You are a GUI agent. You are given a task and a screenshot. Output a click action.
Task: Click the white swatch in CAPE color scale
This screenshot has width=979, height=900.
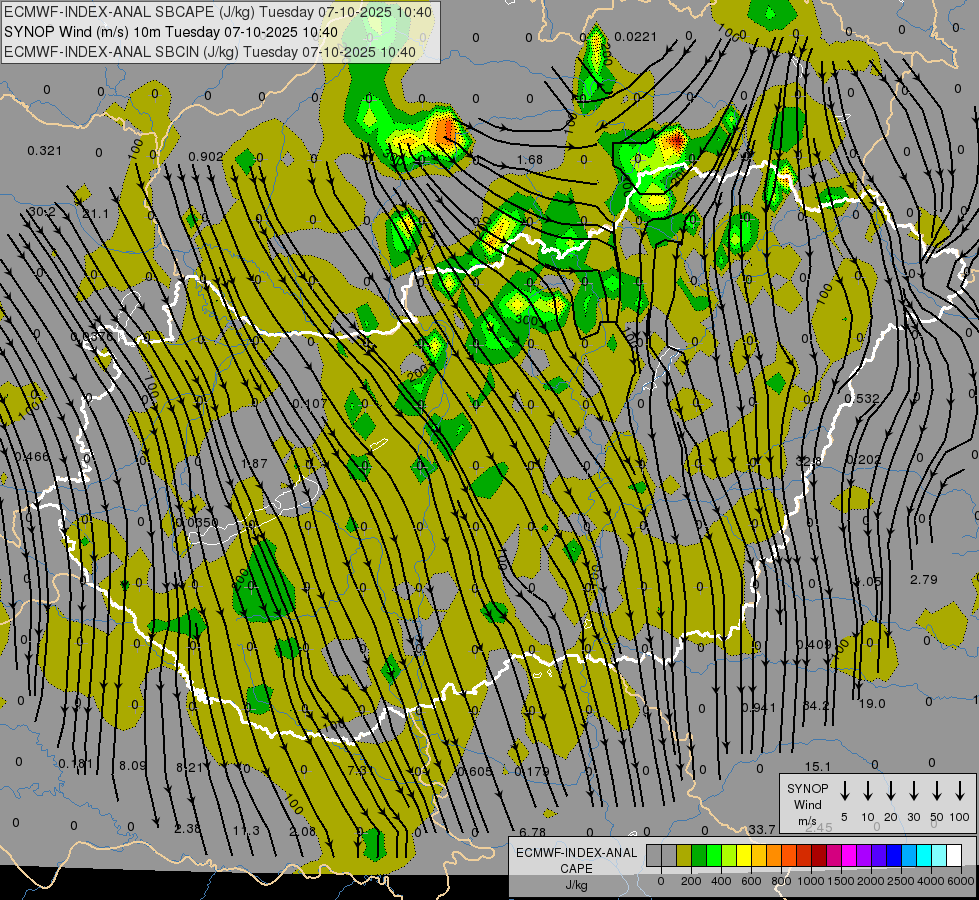(x=954, y=855)
